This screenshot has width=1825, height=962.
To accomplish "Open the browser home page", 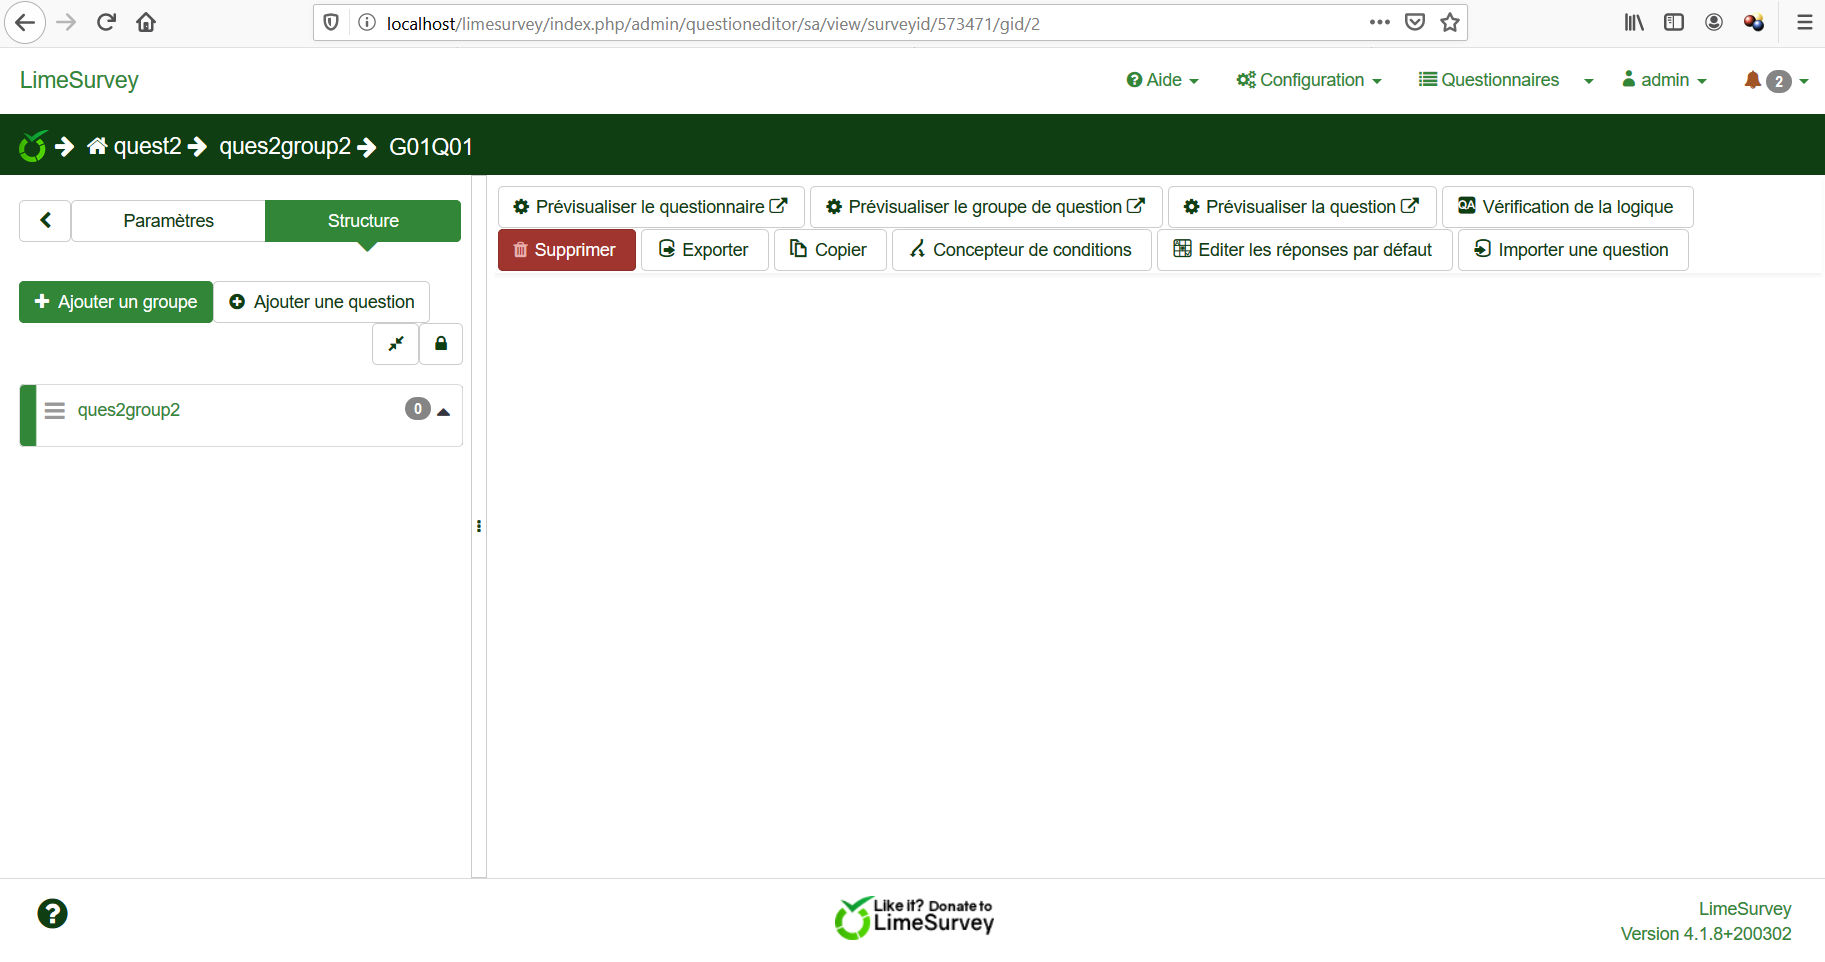I will pyautogui.click(x=146, y=22).
